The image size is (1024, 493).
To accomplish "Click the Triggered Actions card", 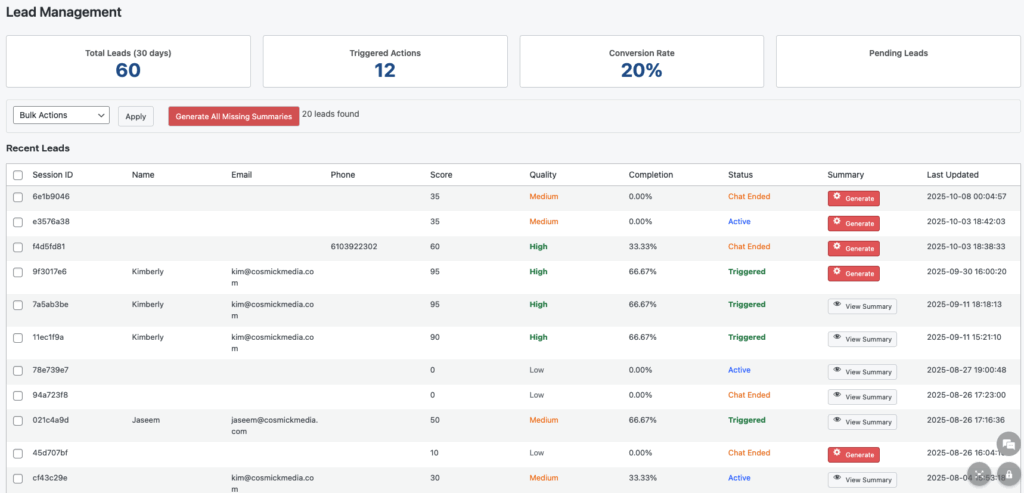I will [x=385, y=61].
